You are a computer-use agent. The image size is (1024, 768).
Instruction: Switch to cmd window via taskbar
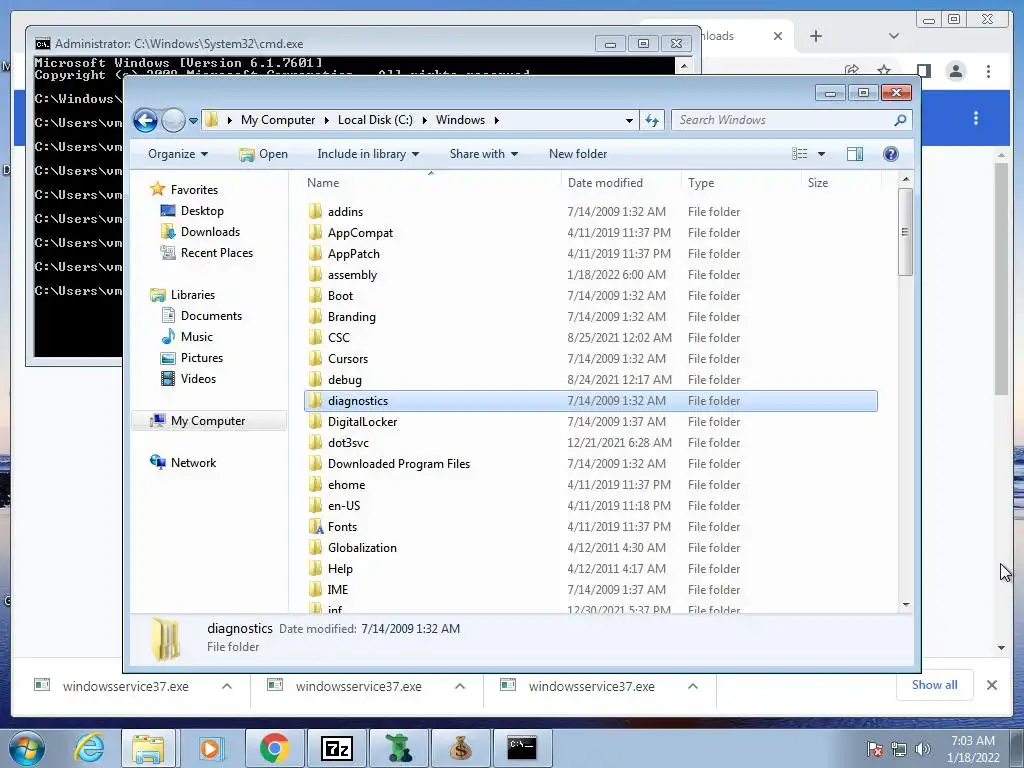point(522,748)
